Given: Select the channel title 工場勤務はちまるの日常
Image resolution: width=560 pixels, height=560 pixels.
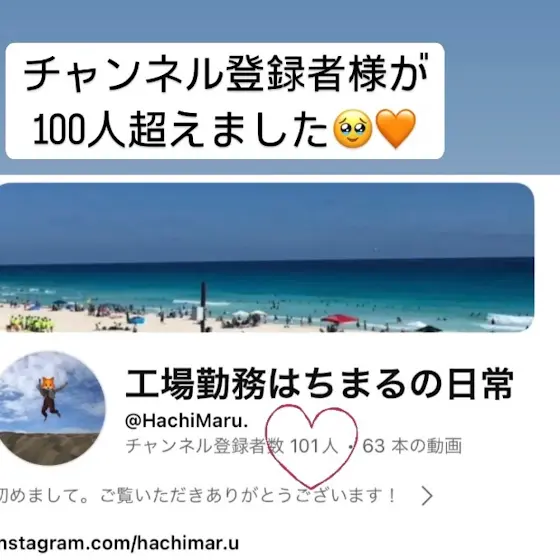Looking at the screenshot, I should point(320,384).
